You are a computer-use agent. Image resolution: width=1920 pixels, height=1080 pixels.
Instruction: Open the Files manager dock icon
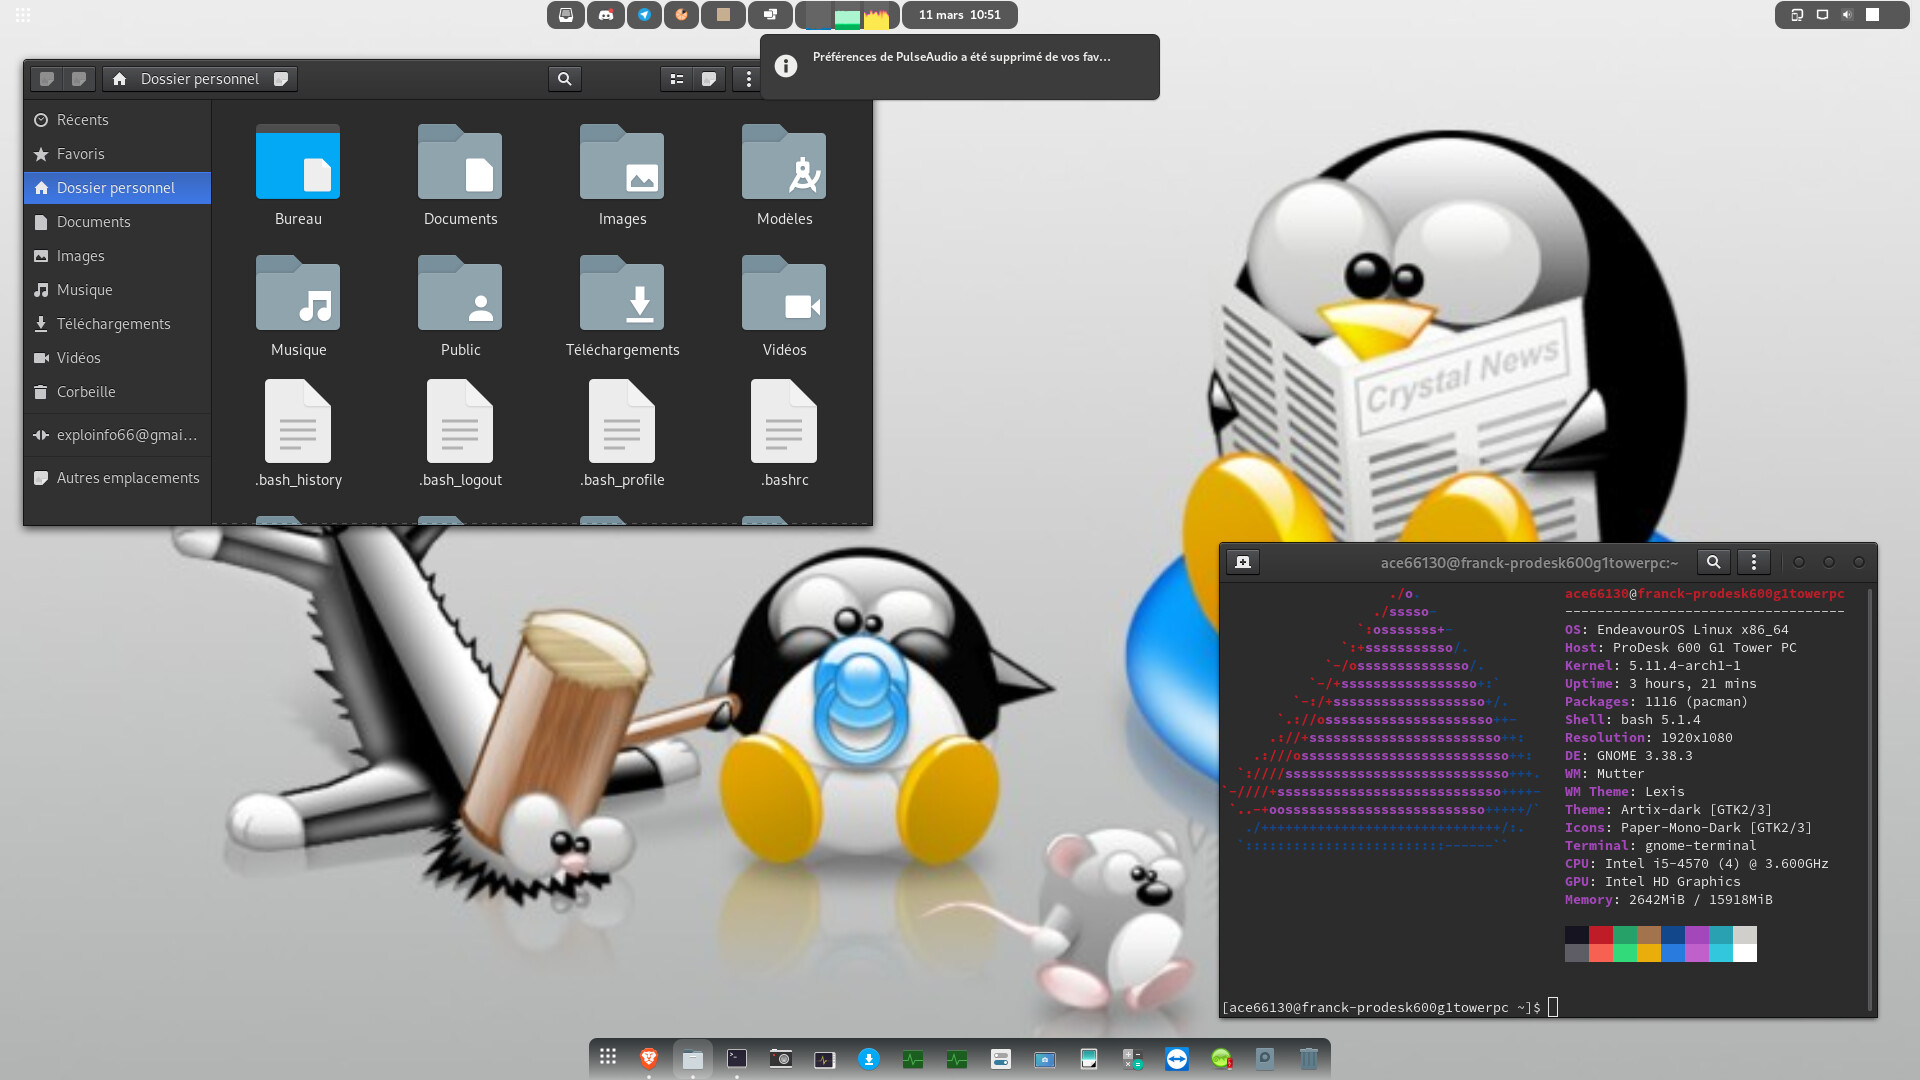coord(693,1058)
